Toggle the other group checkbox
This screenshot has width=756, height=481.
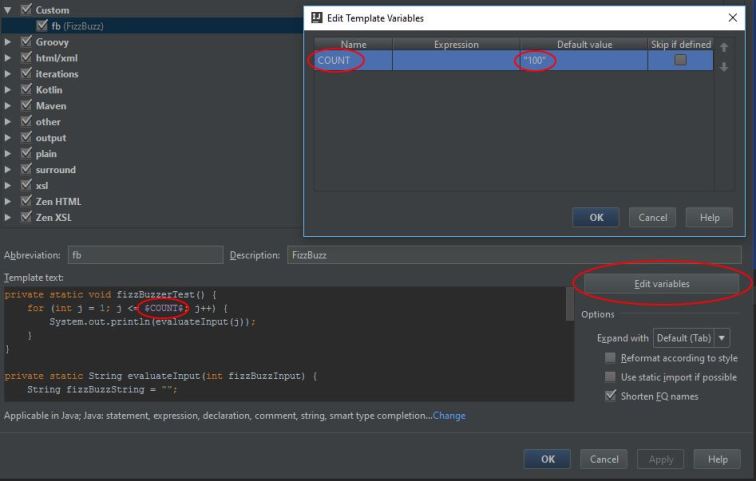coord(27,120)
